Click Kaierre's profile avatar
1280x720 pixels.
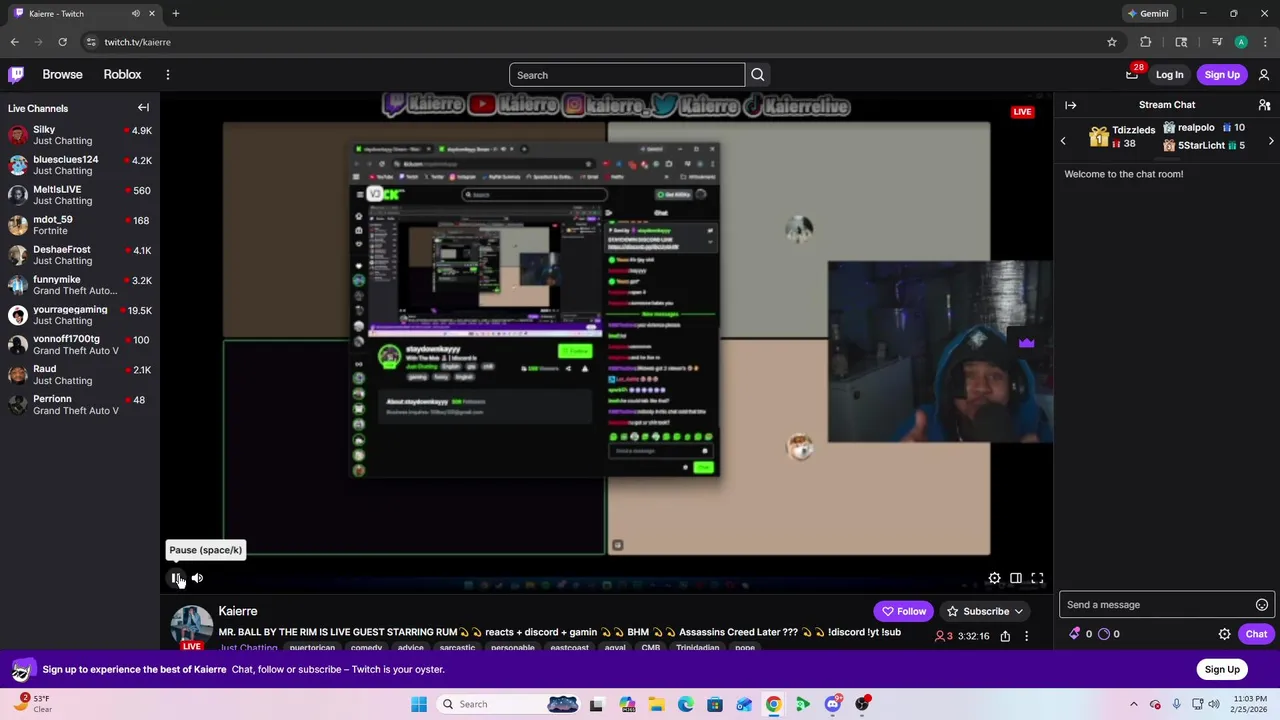[191, 627]
